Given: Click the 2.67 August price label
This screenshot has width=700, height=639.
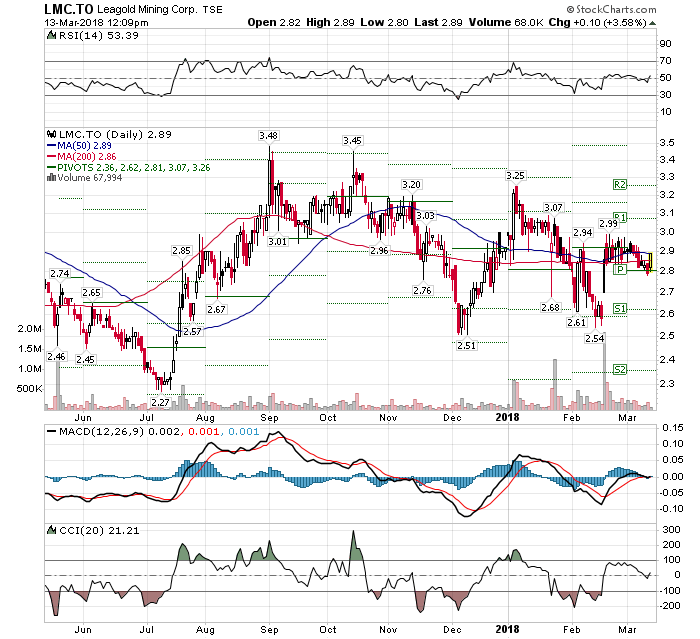Looking at the screenshot, I should [x=216, y=309].
